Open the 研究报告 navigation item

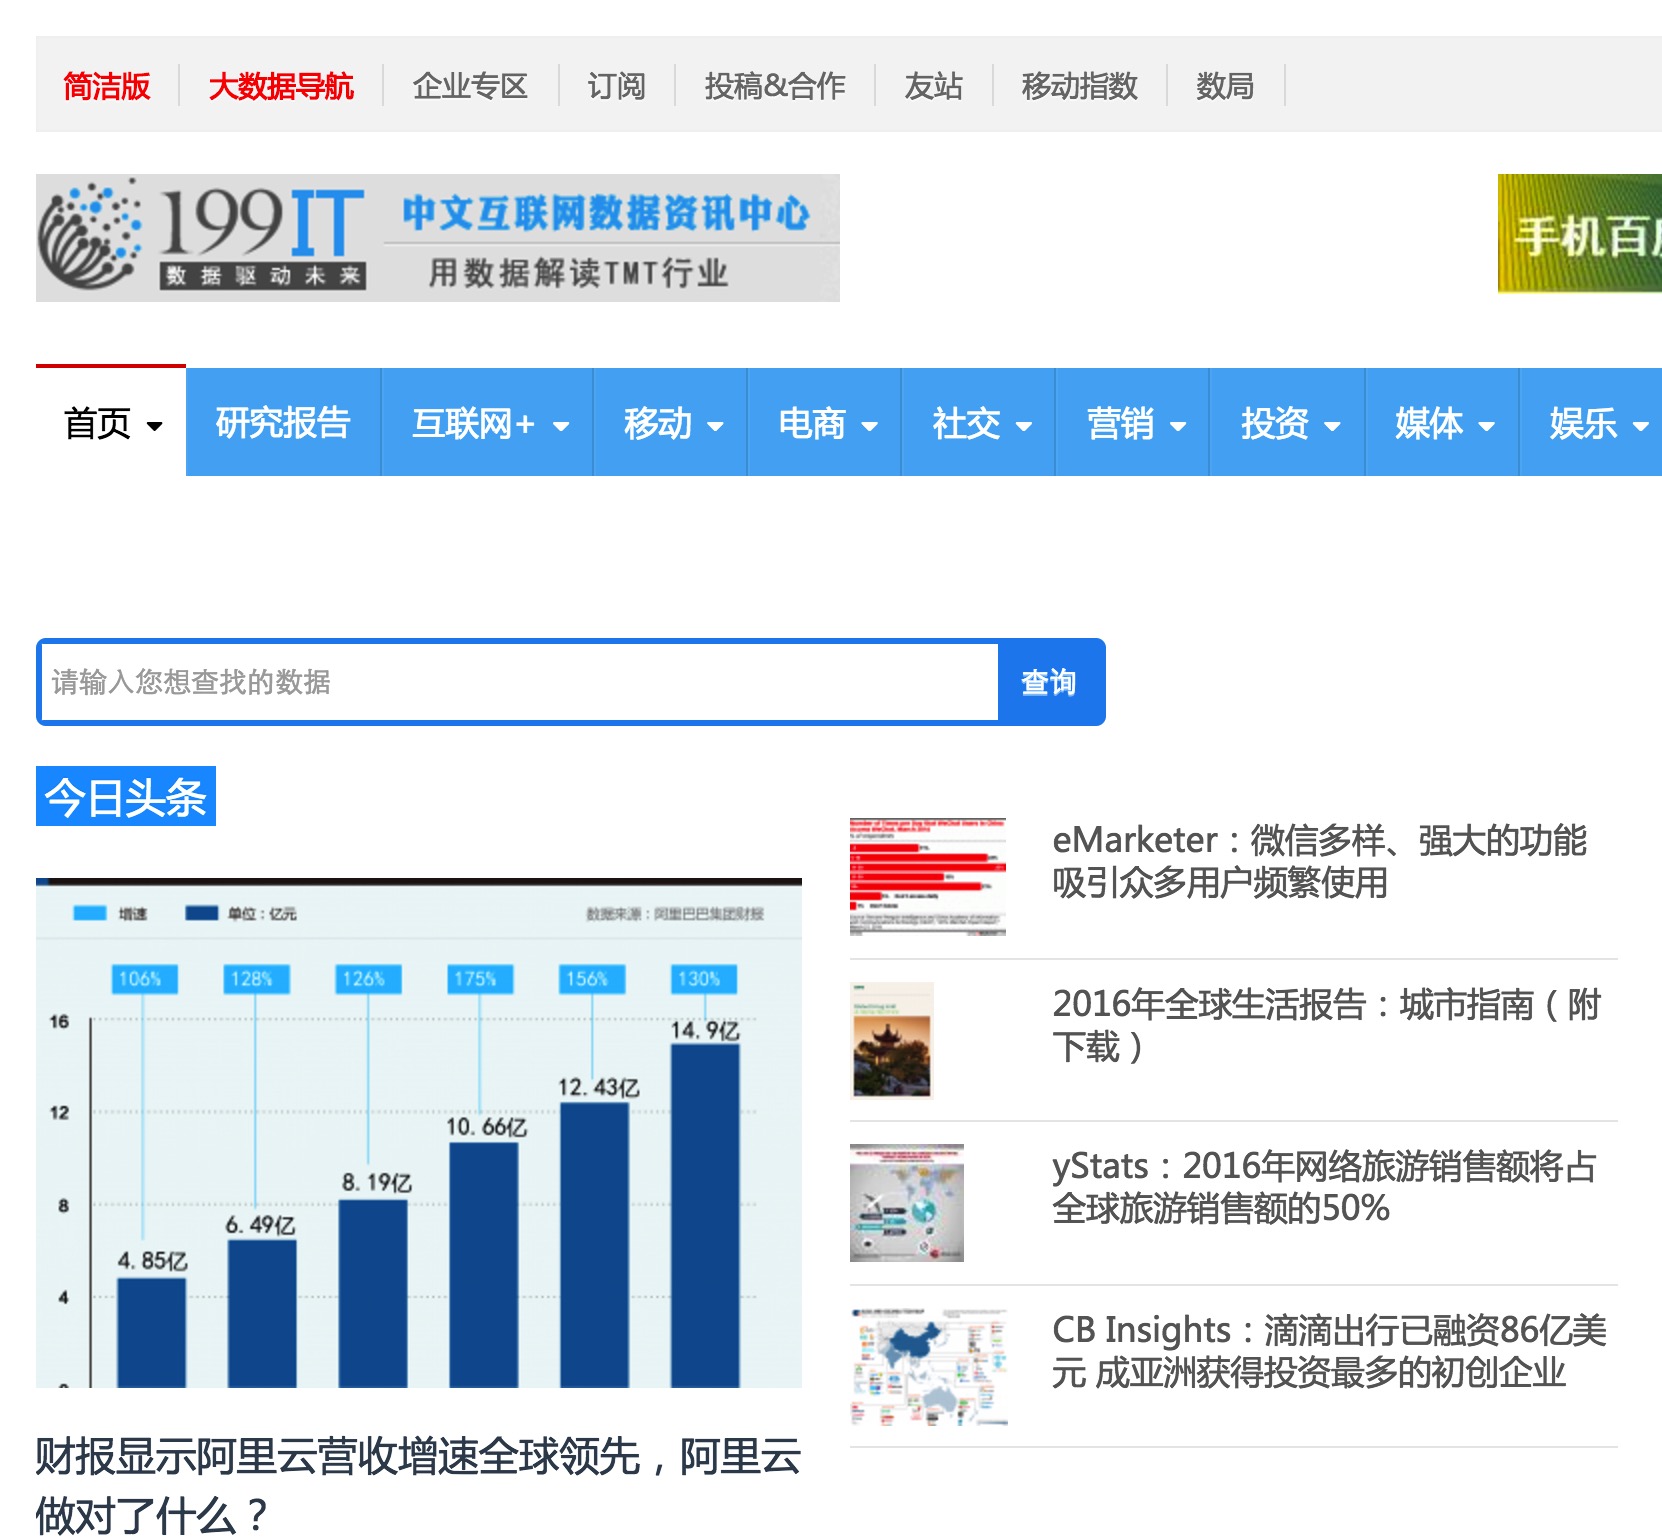pyautogui.click(x=281, y=423)
